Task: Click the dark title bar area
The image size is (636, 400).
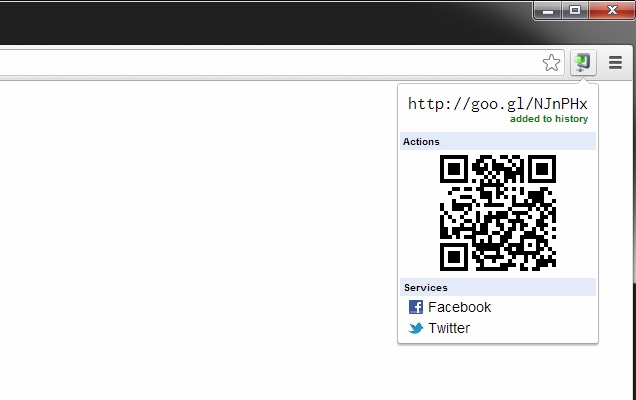Action: pos(264,22)
